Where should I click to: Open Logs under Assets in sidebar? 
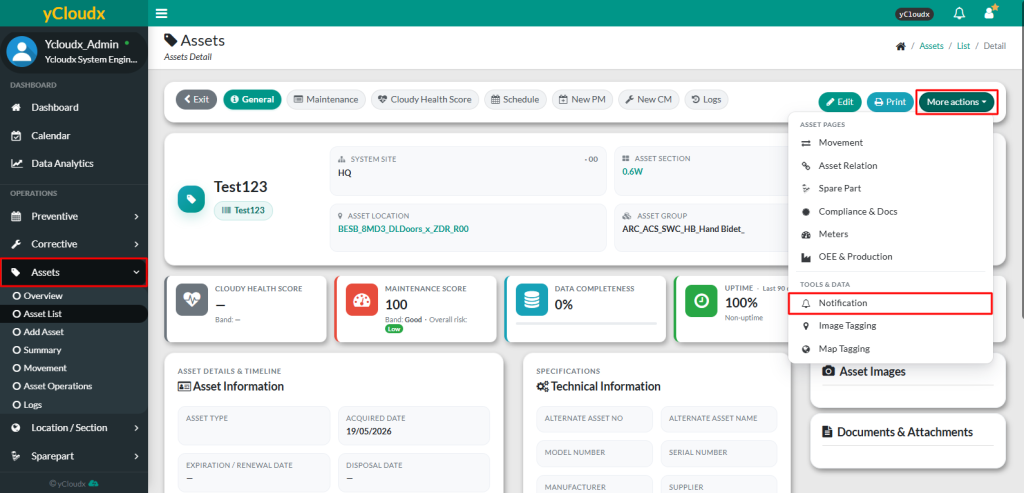[74, 405]
